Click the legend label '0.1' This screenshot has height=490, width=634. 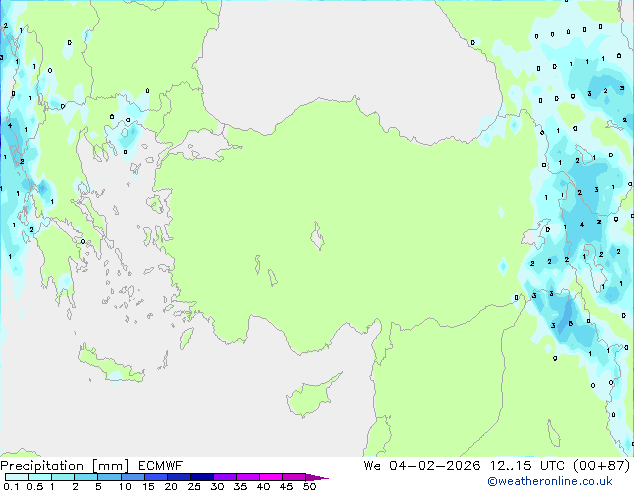(11, 486)
